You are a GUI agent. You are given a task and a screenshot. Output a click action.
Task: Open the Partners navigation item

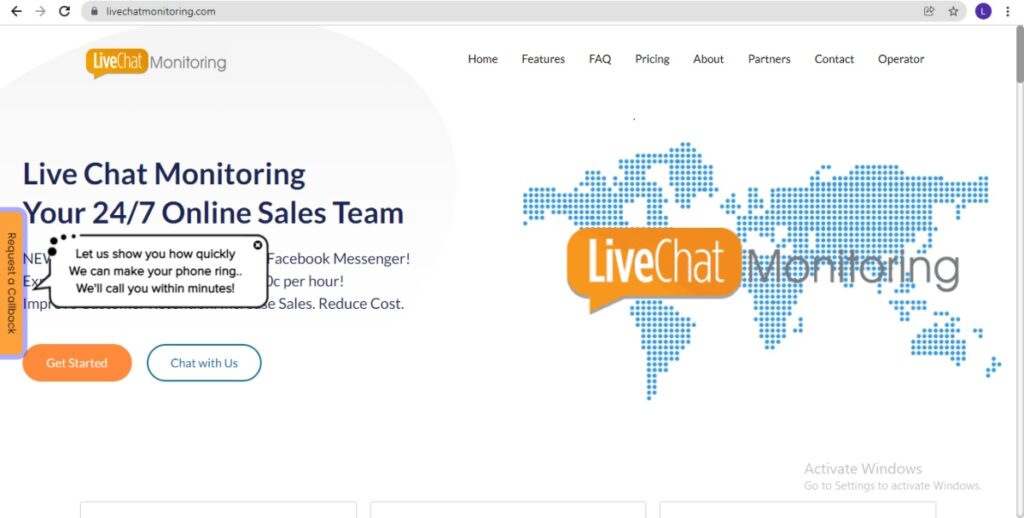[x=769, y=59]
